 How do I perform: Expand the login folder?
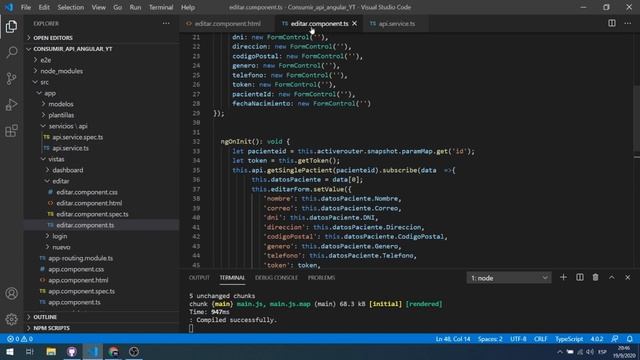click(x=102, y=236)
